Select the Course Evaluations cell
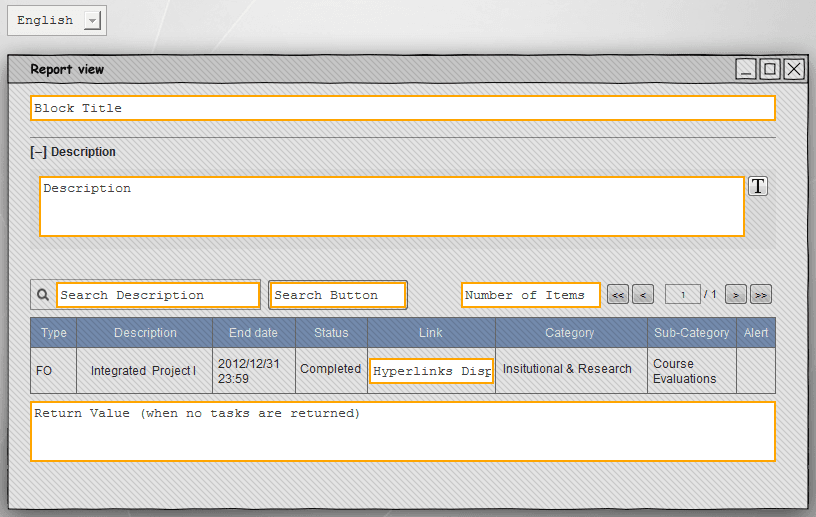Screen dimensions: 816x517 692,371
